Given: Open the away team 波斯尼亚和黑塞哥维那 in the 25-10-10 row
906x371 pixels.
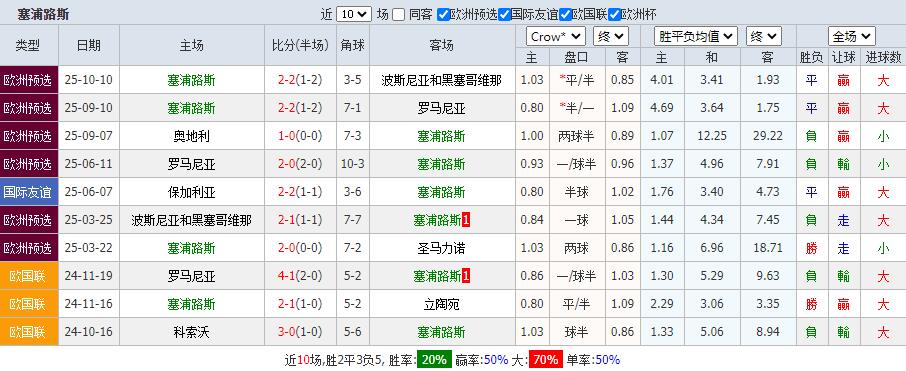Looking at the screenshot, I should point(441,80).
